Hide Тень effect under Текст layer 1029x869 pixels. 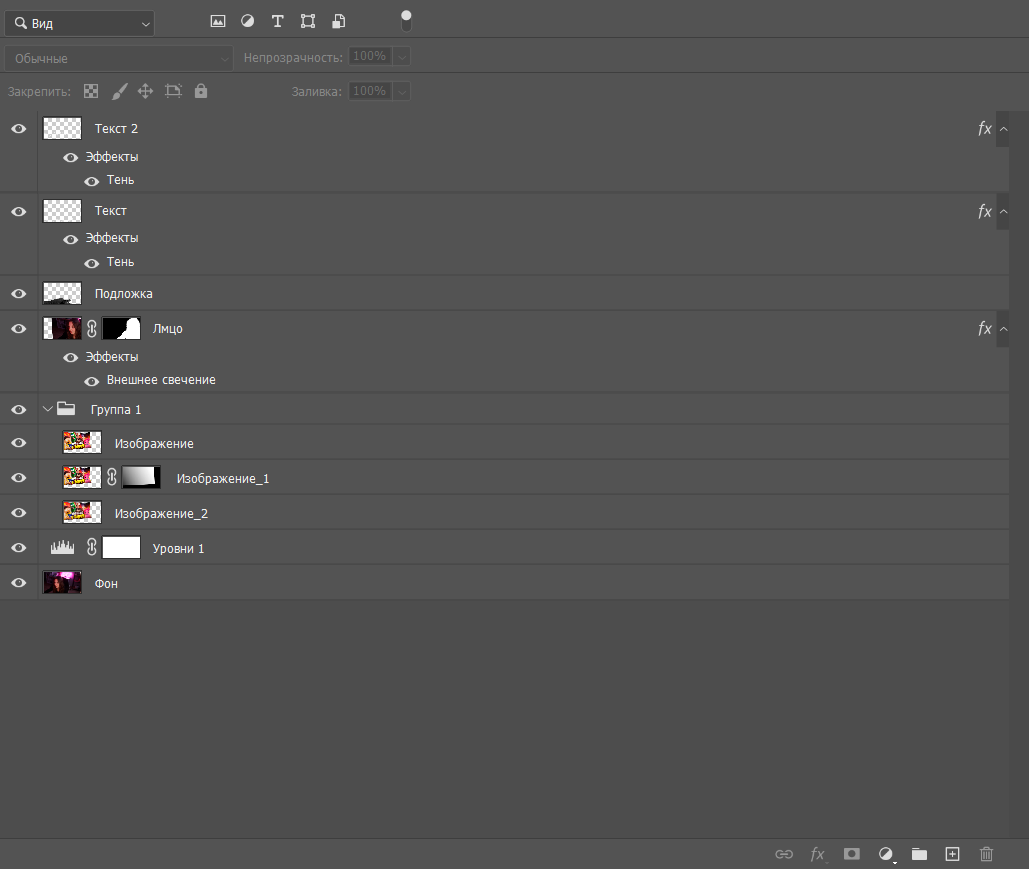pos(92,263)
